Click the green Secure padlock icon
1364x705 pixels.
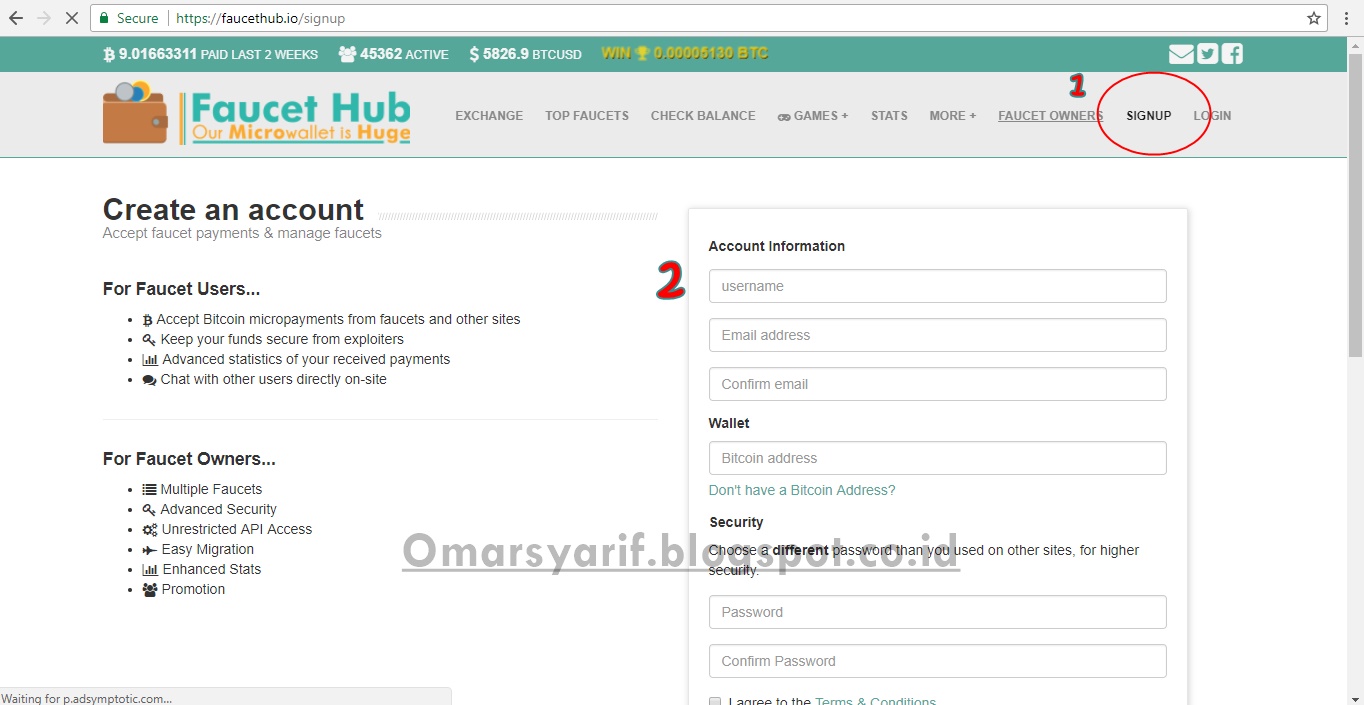(x=104, y=18)
